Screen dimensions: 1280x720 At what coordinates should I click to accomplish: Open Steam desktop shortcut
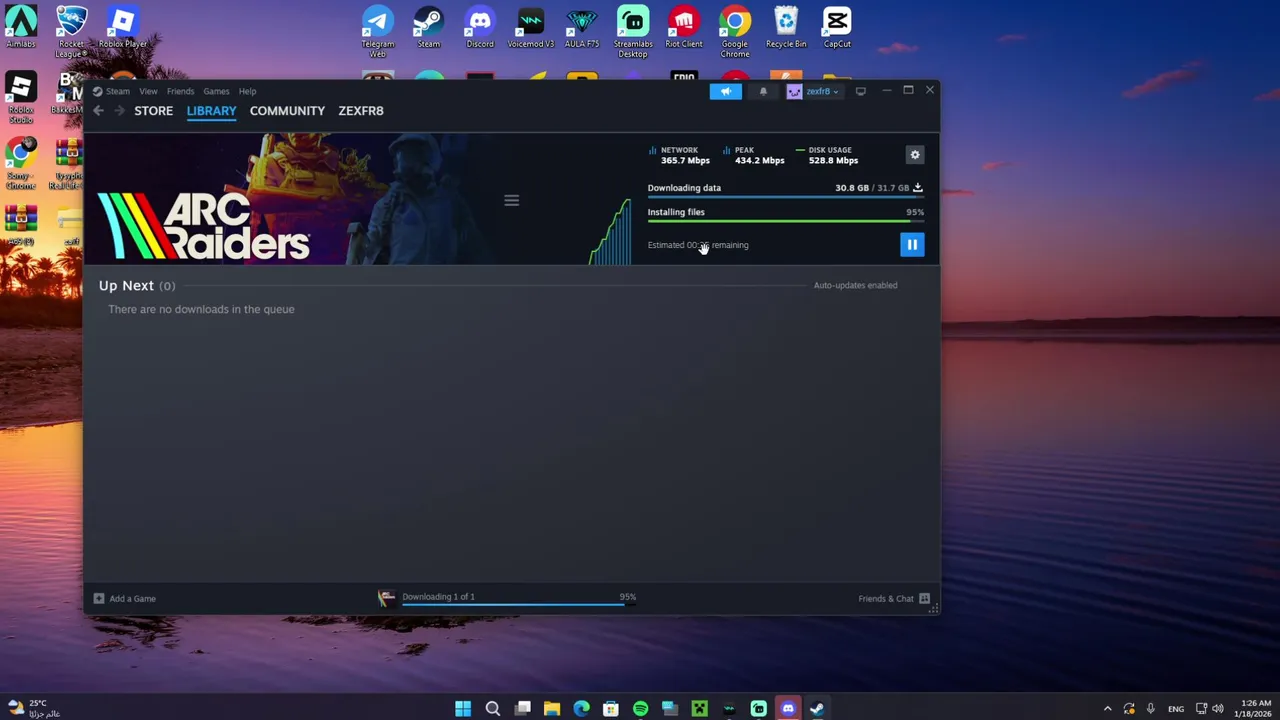tap(428, 28)
